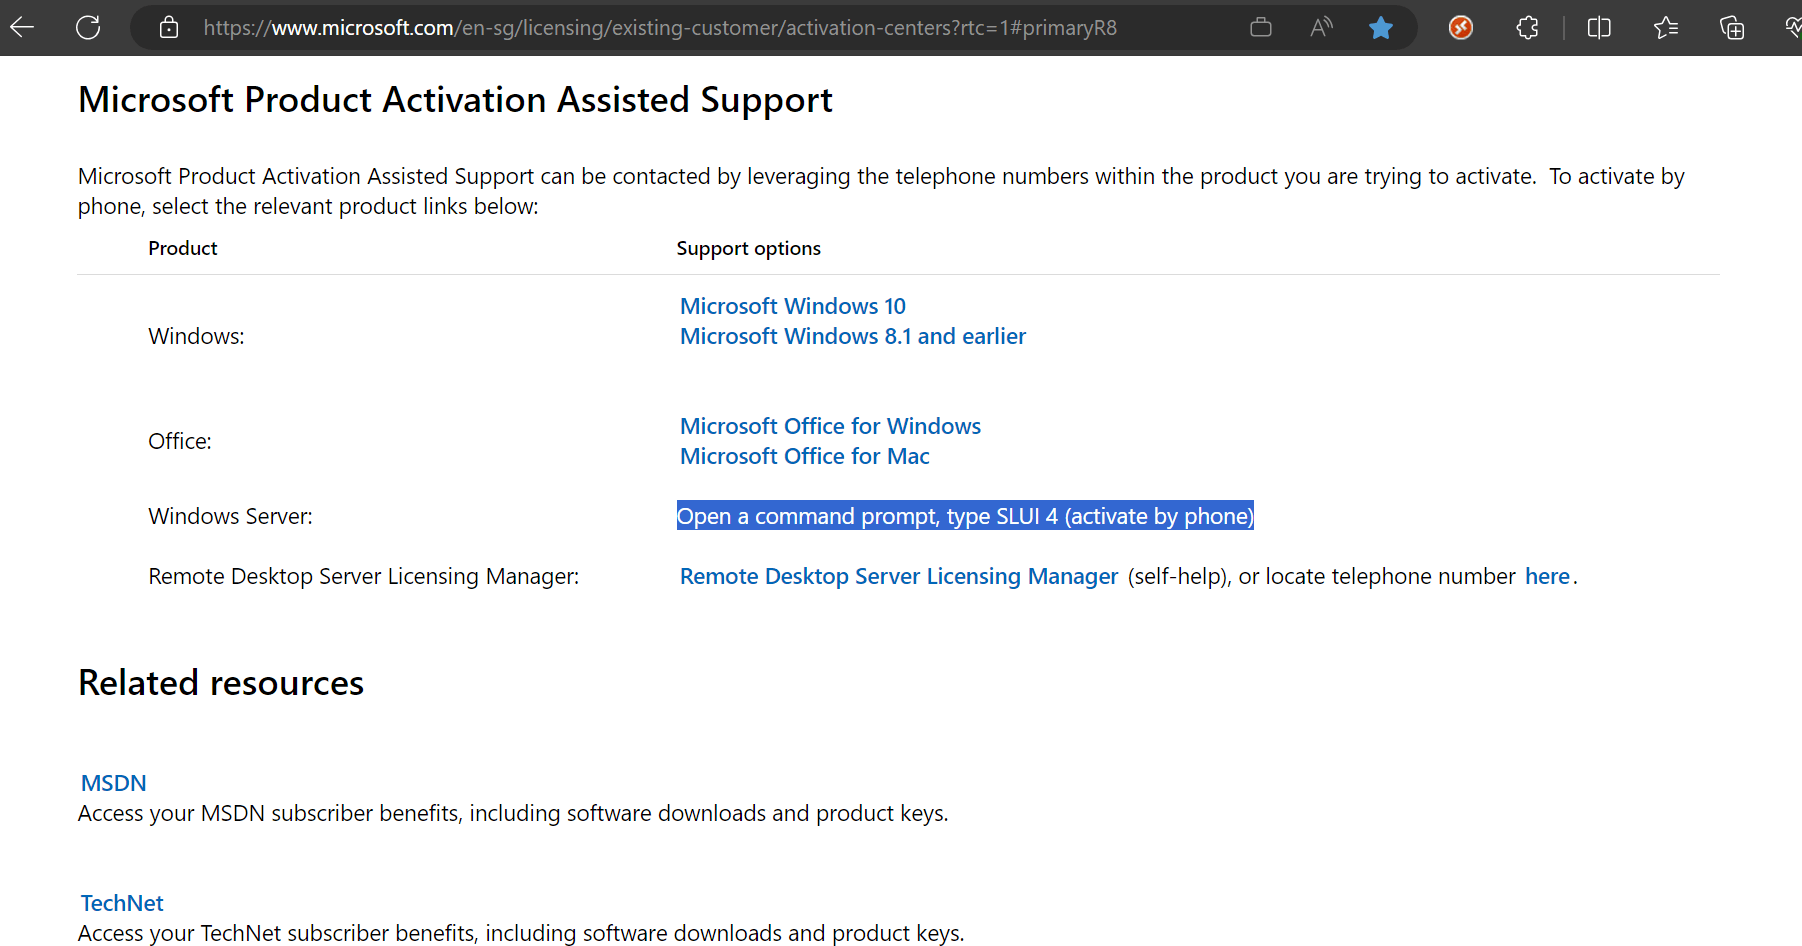
Task: Enable split screen view icon
Action: pos(1599,28)
